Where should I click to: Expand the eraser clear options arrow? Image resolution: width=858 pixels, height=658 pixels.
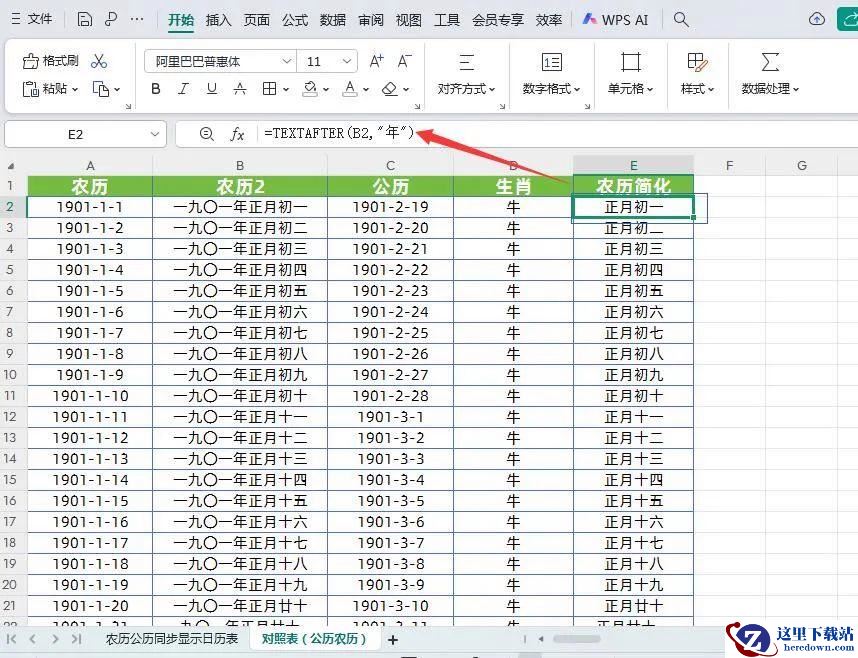(406, 89)
